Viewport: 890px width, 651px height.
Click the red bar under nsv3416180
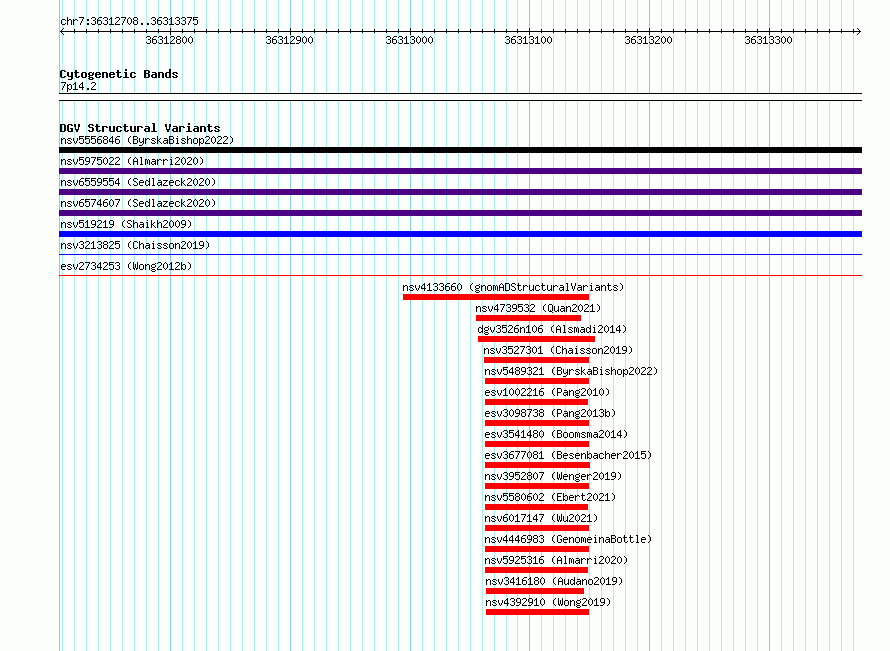tap(535, 591)
